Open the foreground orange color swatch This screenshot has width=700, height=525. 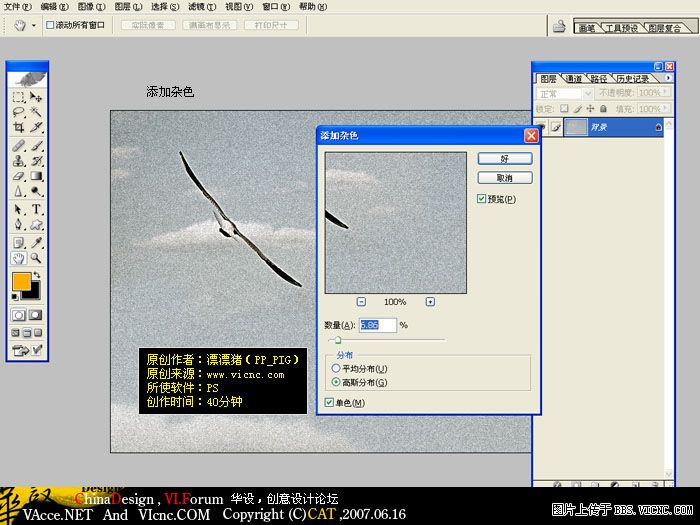20,280
